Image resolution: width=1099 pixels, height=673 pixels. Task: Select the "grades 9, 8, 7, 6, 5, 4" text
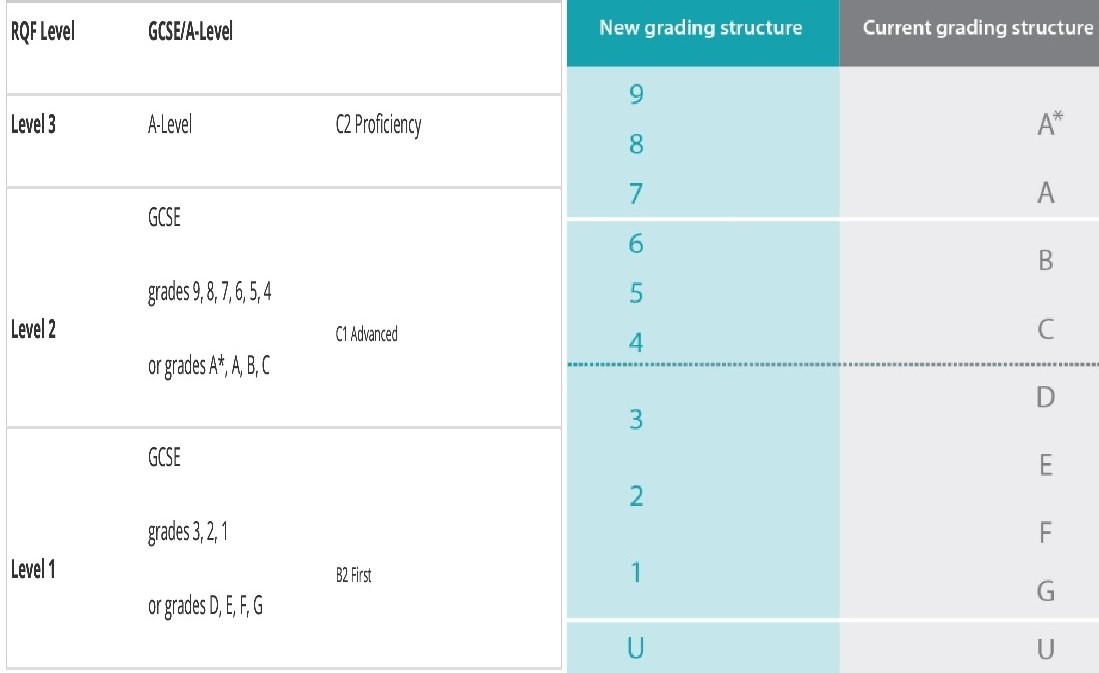point(209,293)
